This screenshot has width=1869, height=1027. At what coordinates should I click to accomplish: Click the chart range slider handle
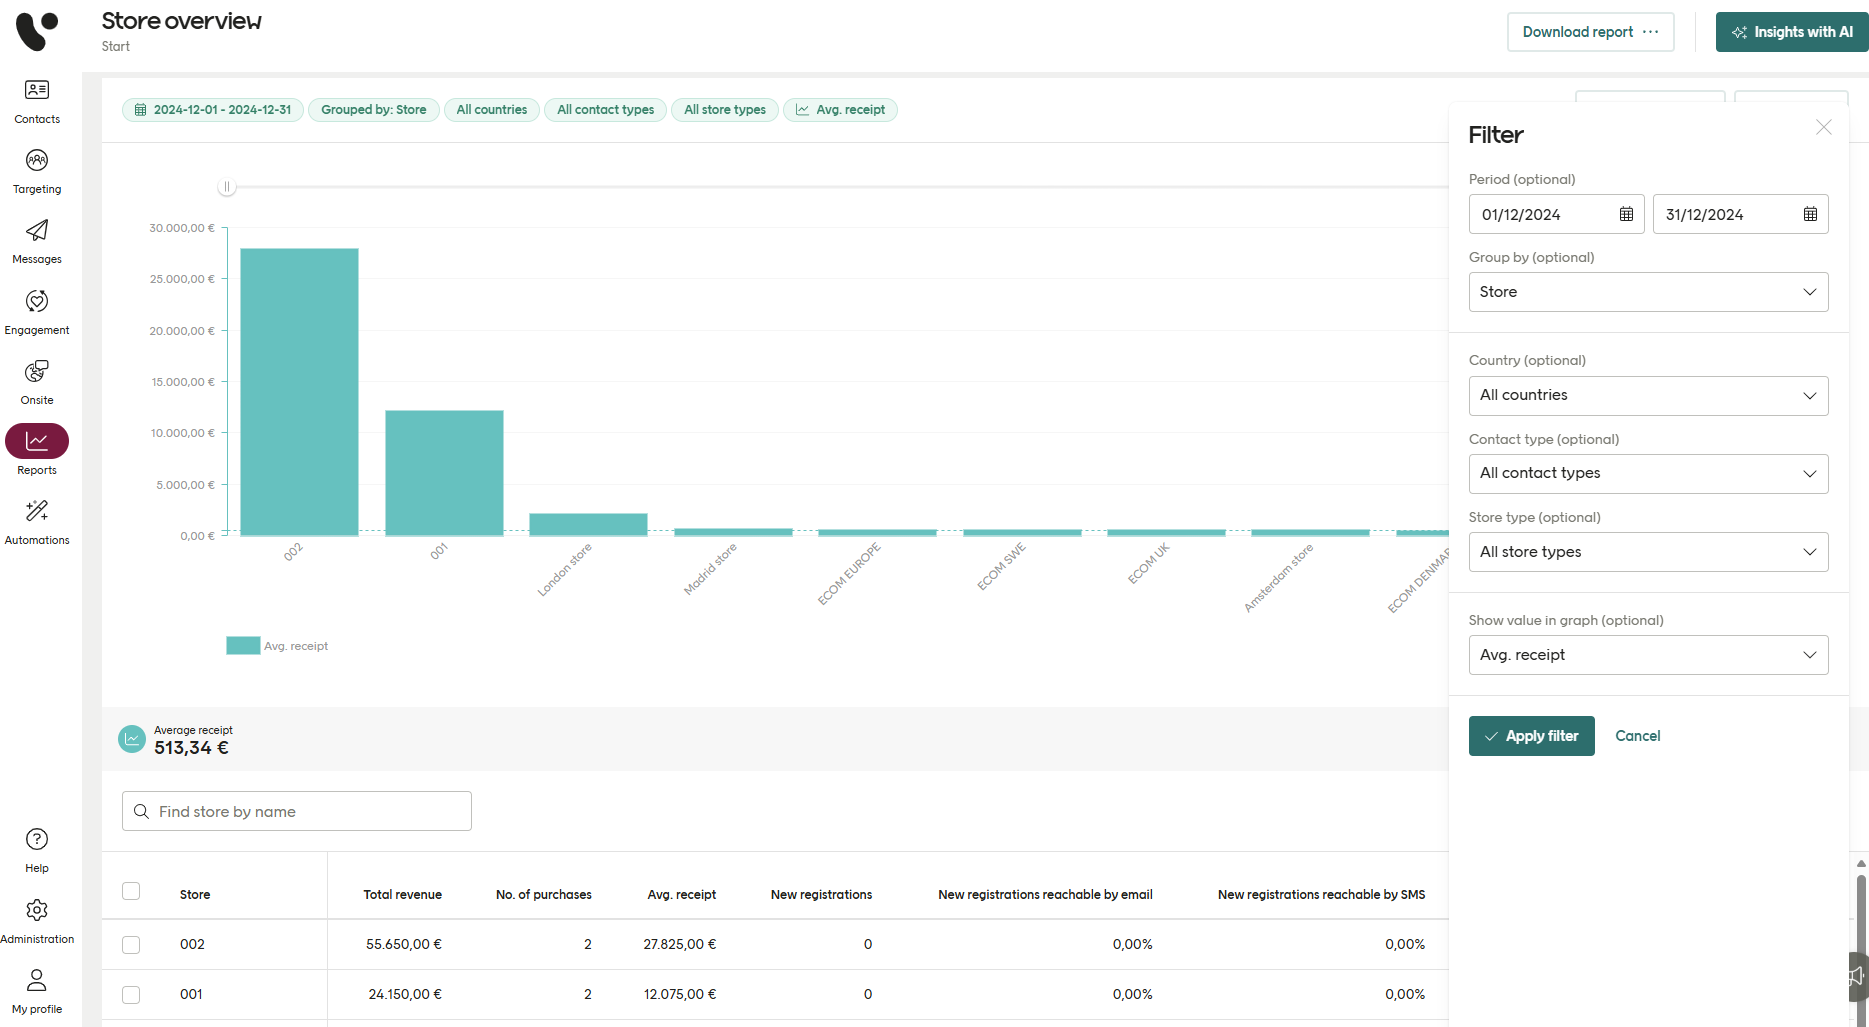(227, 187)
